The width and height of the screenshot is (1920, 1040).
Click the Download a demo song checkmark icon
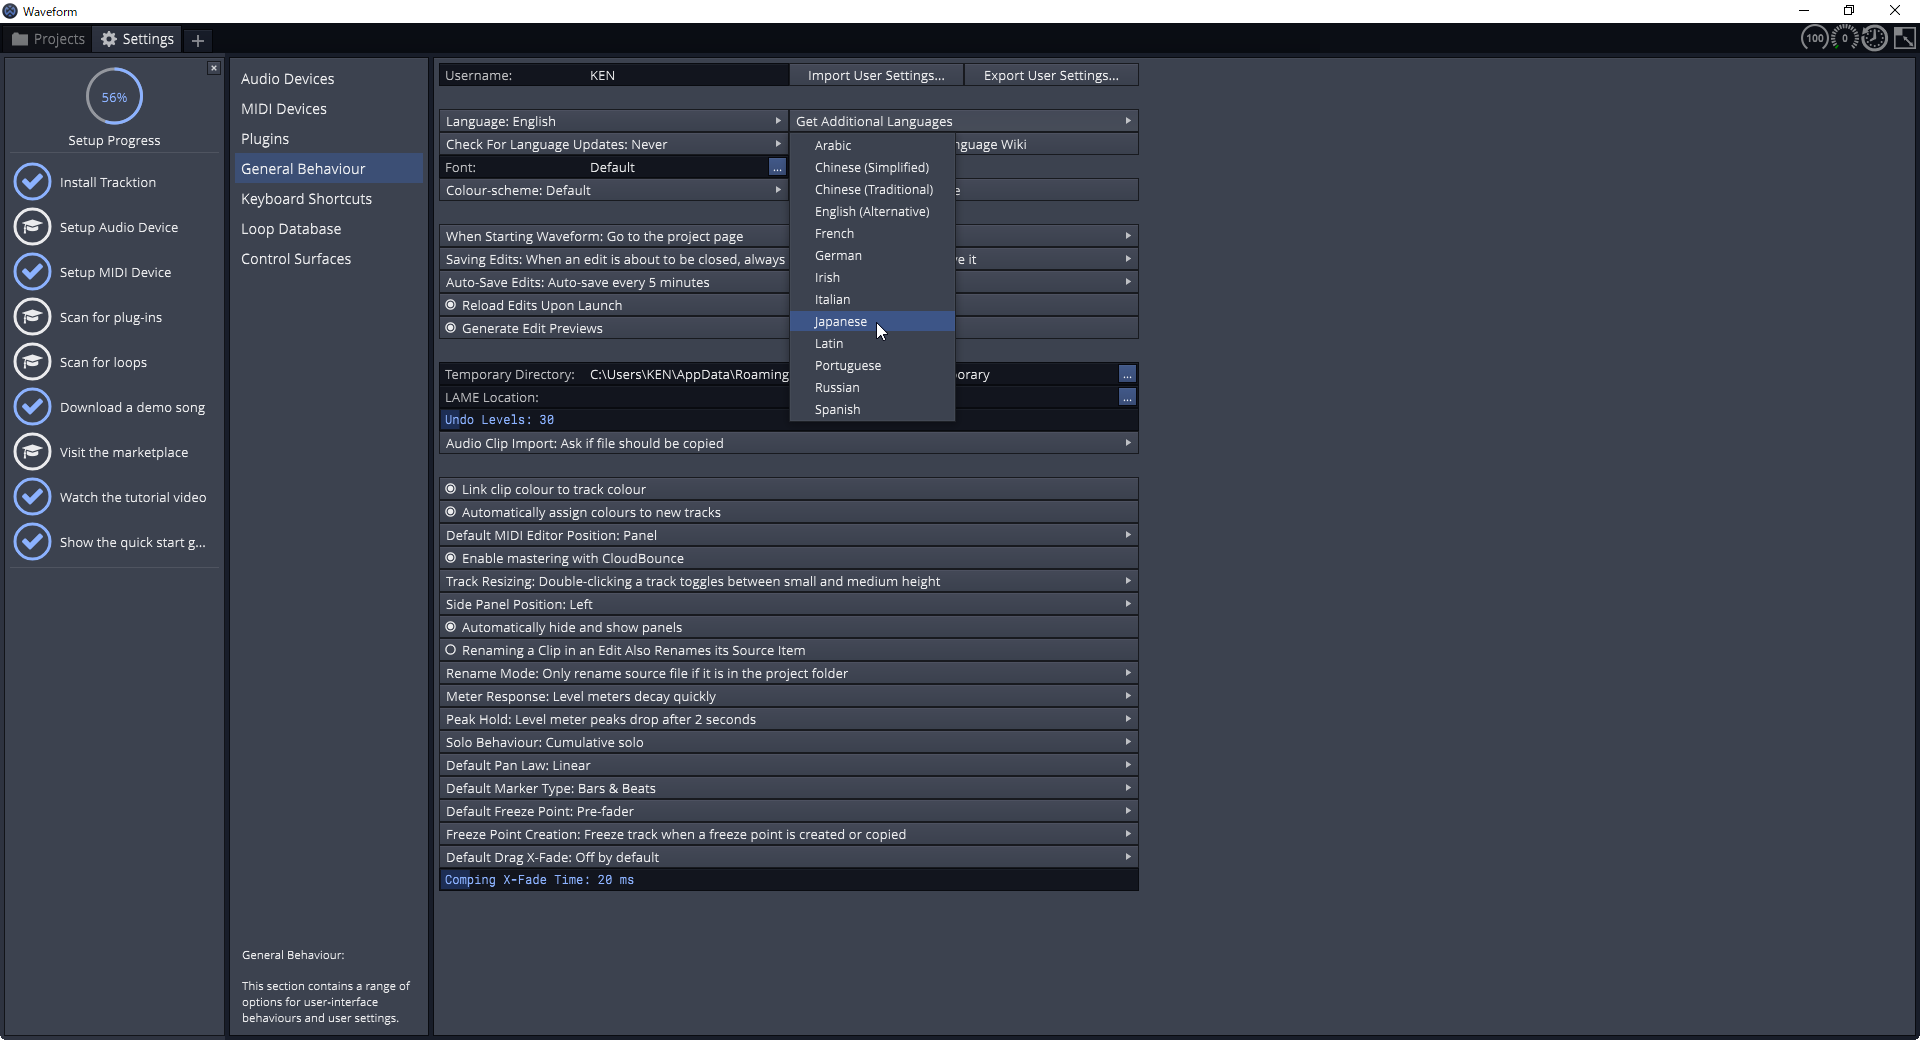tap(32, 407)
